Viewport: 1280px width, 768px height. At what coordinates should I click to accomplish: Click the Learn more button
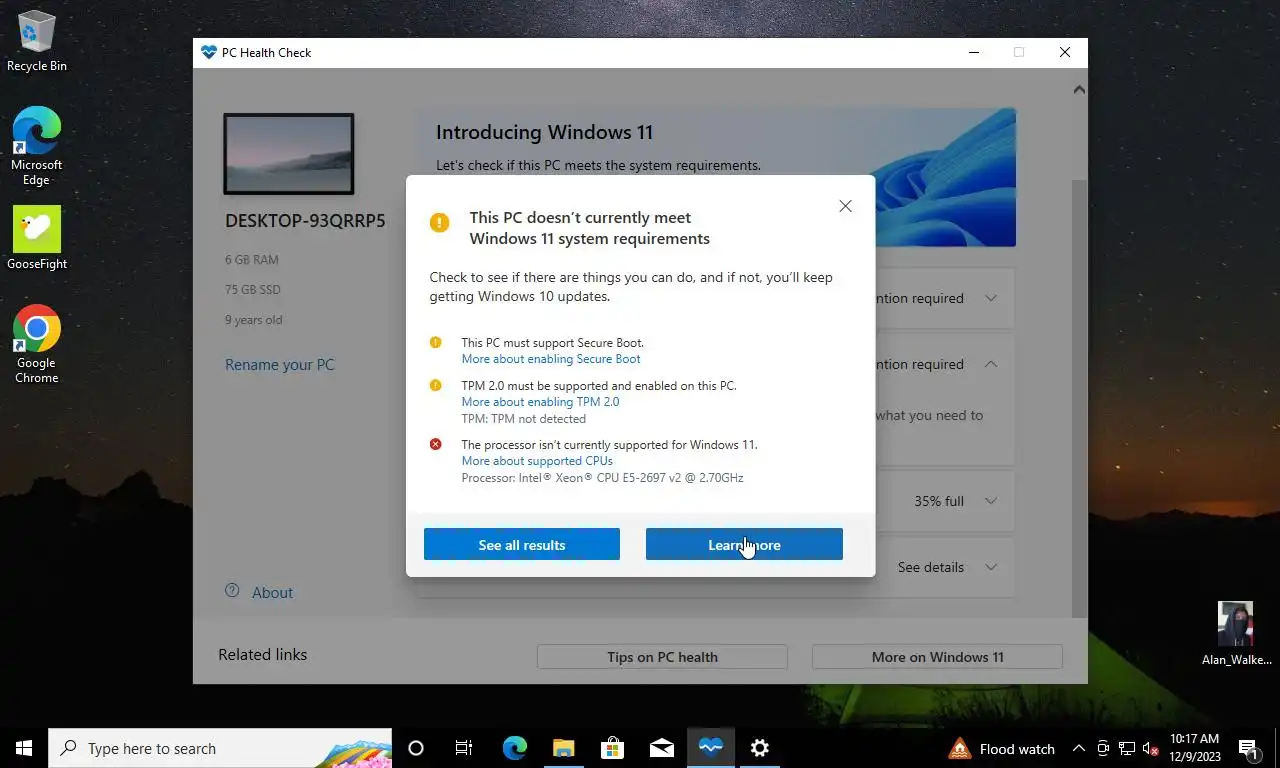coord(744,544)
